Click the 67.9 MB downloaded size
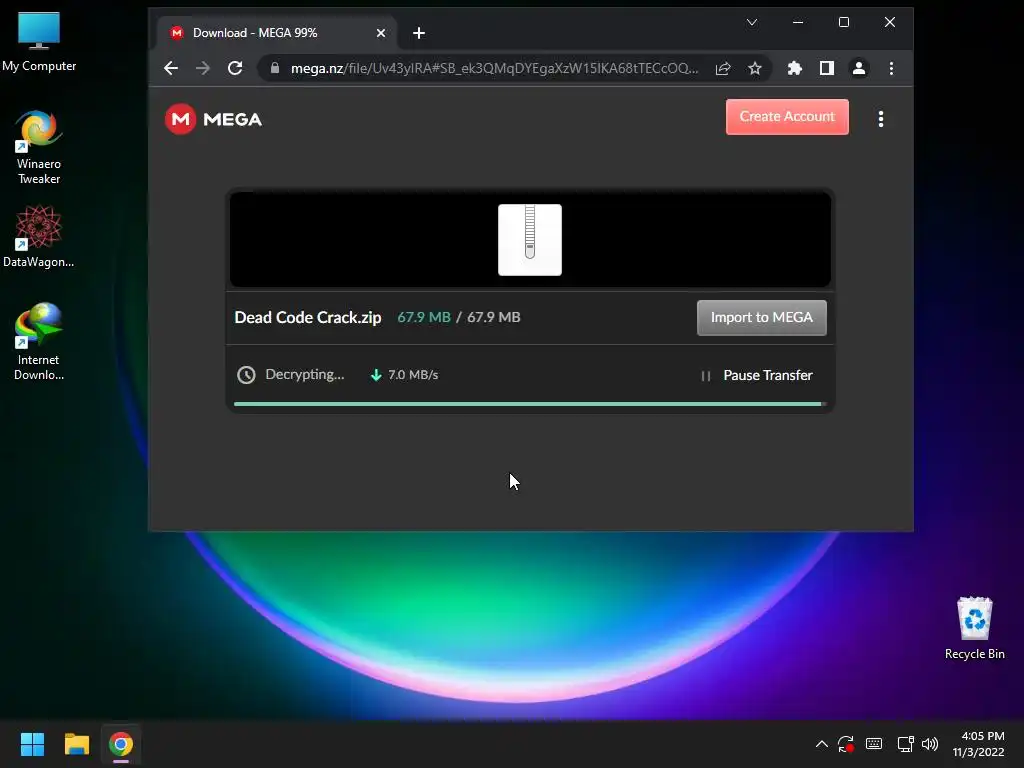Viewport: 1024px width, 768px height. 424,317
